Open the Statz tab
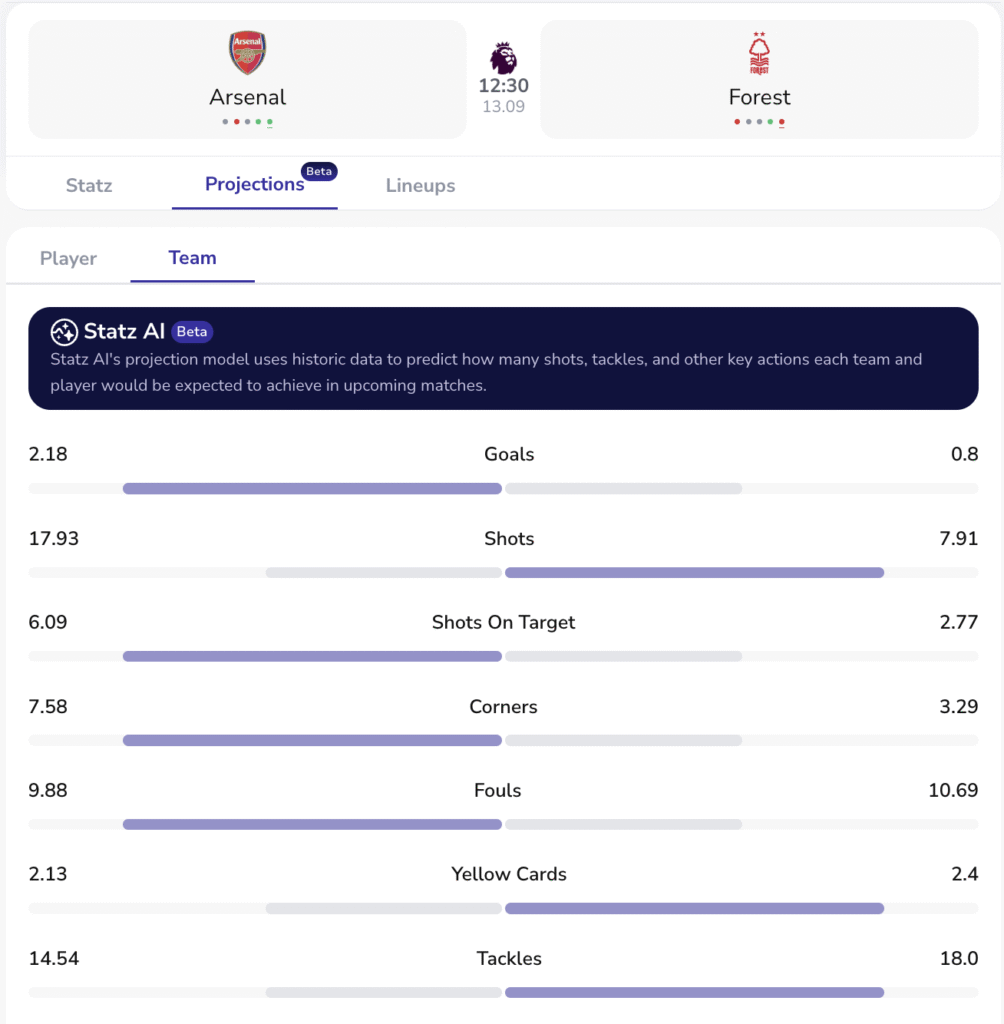 click(x=89, y=185)
